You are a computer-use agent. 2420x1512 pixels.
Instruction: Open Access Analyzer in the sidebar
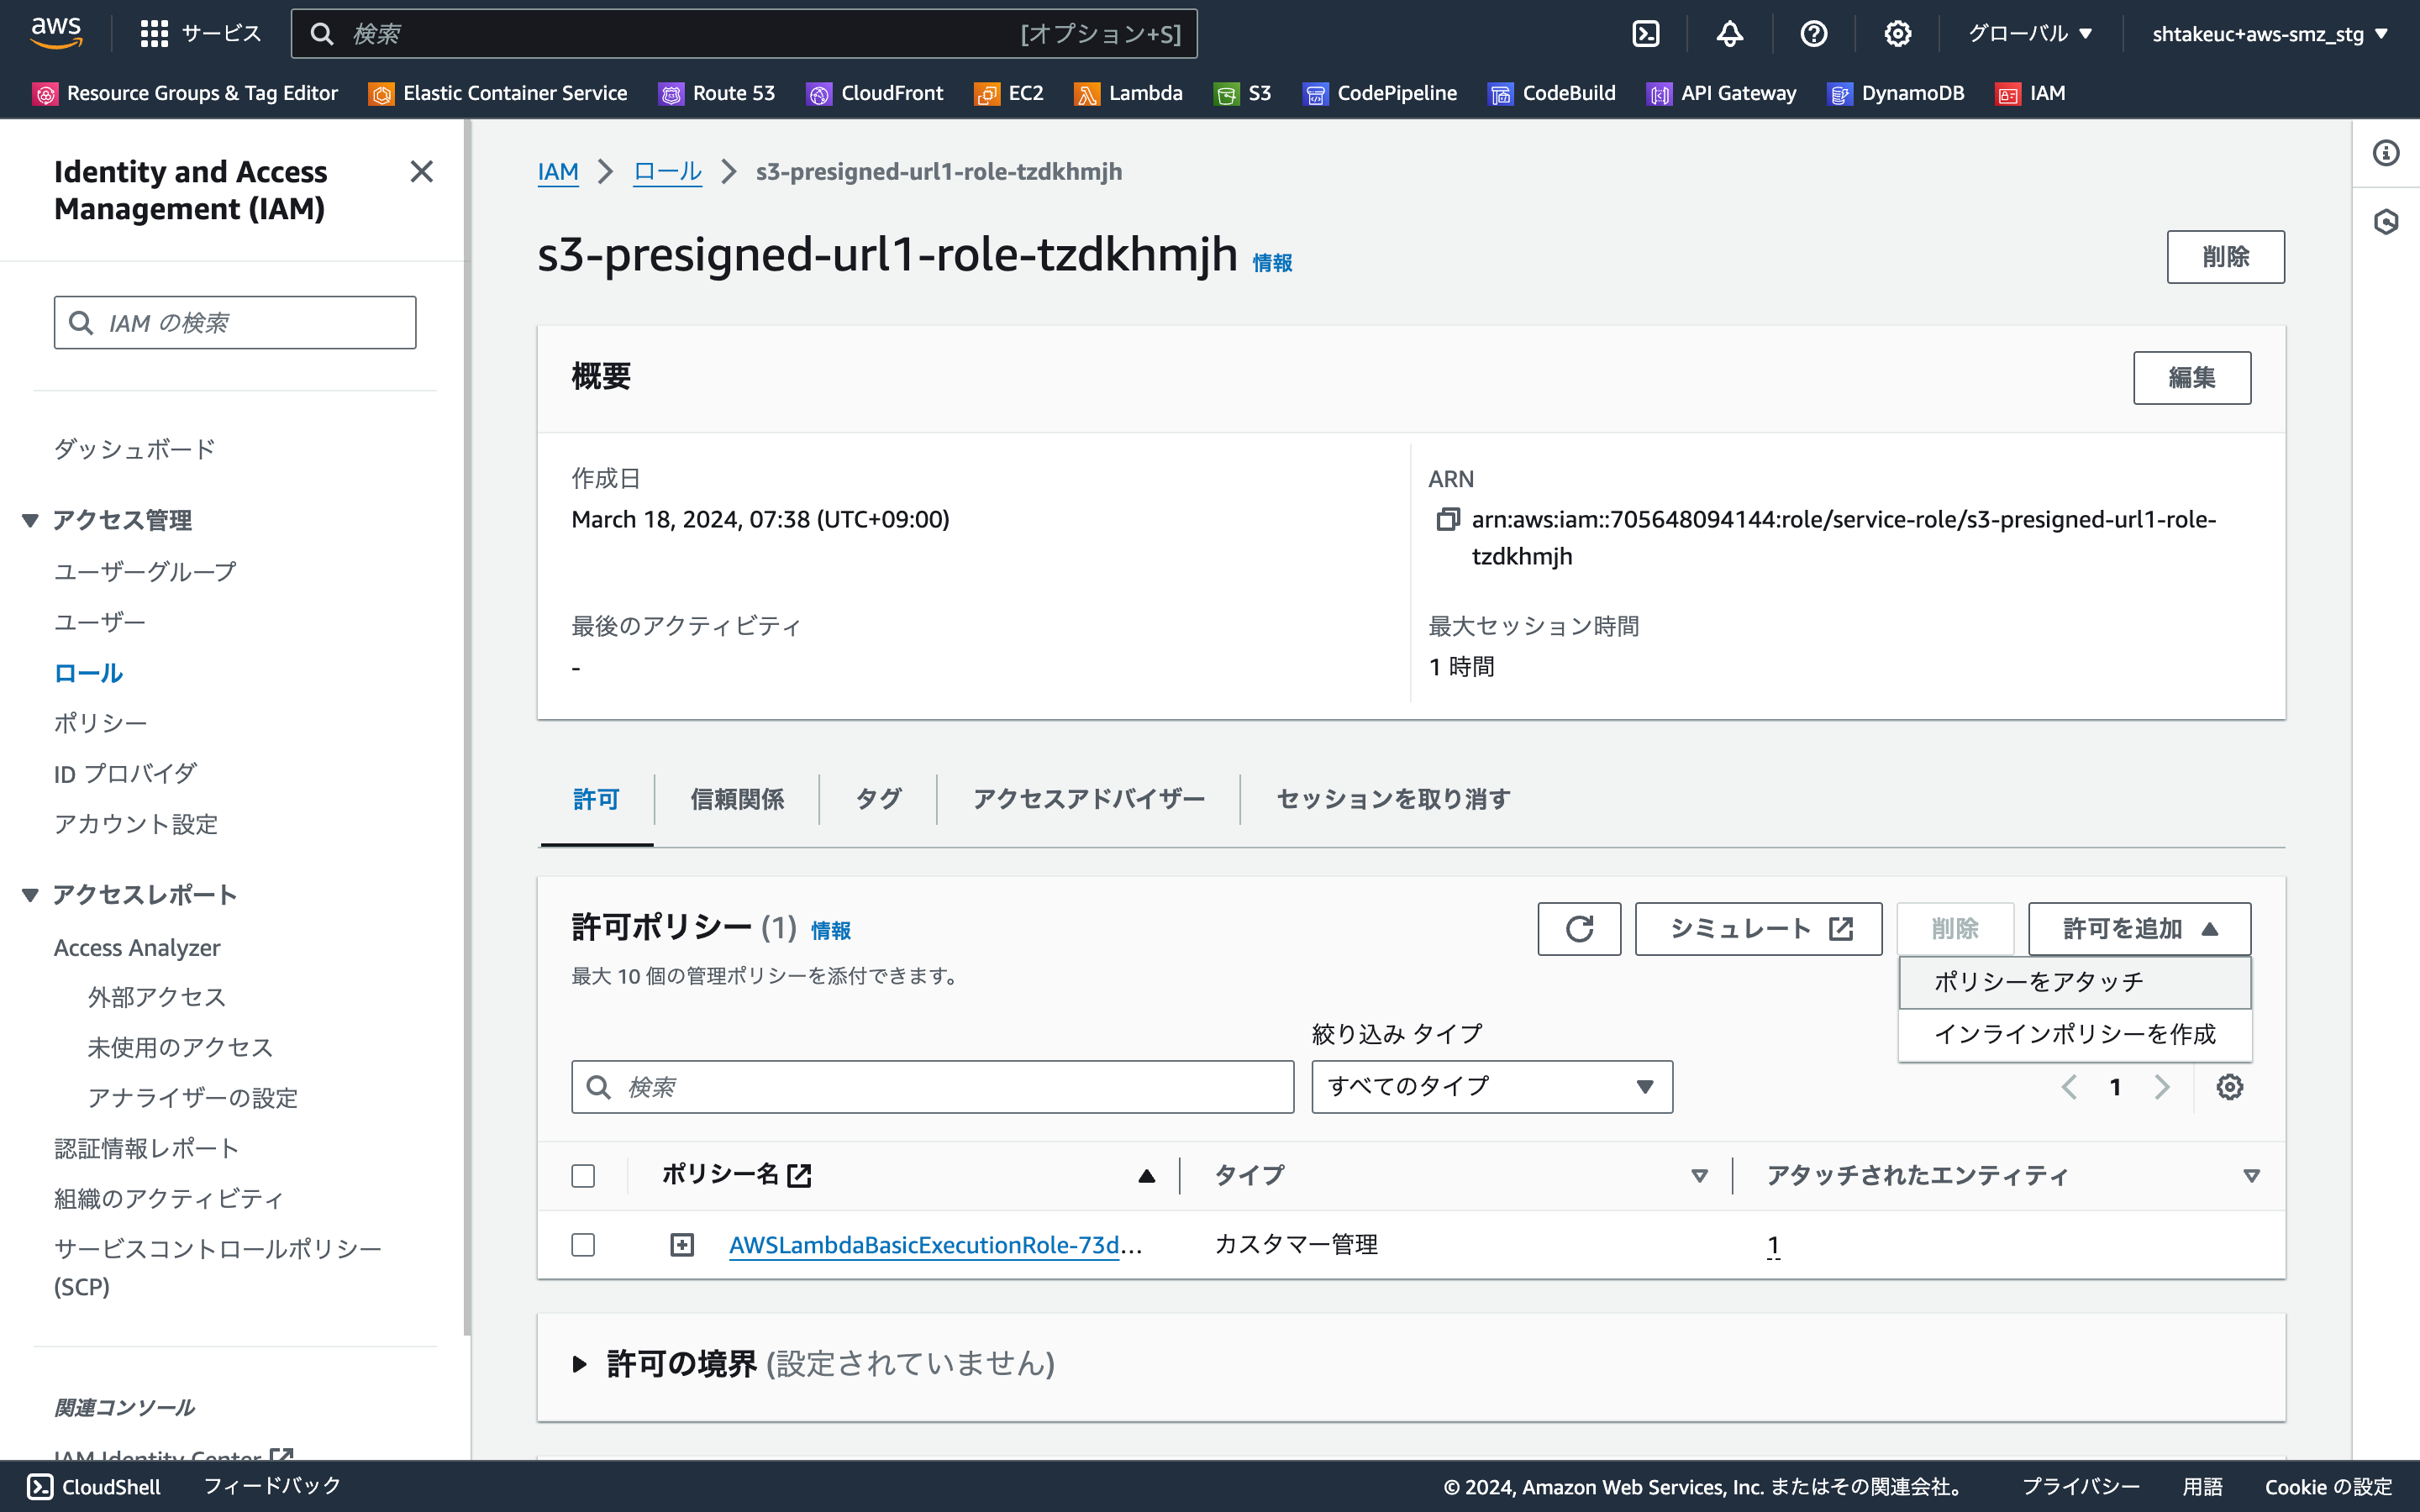click(137, 948)
